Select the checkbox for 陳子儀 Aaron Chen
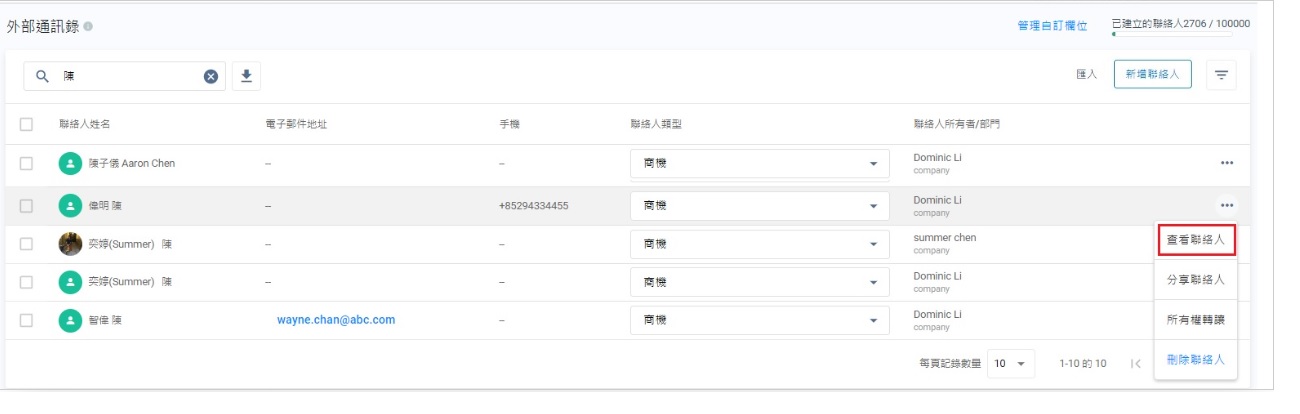 27,163
